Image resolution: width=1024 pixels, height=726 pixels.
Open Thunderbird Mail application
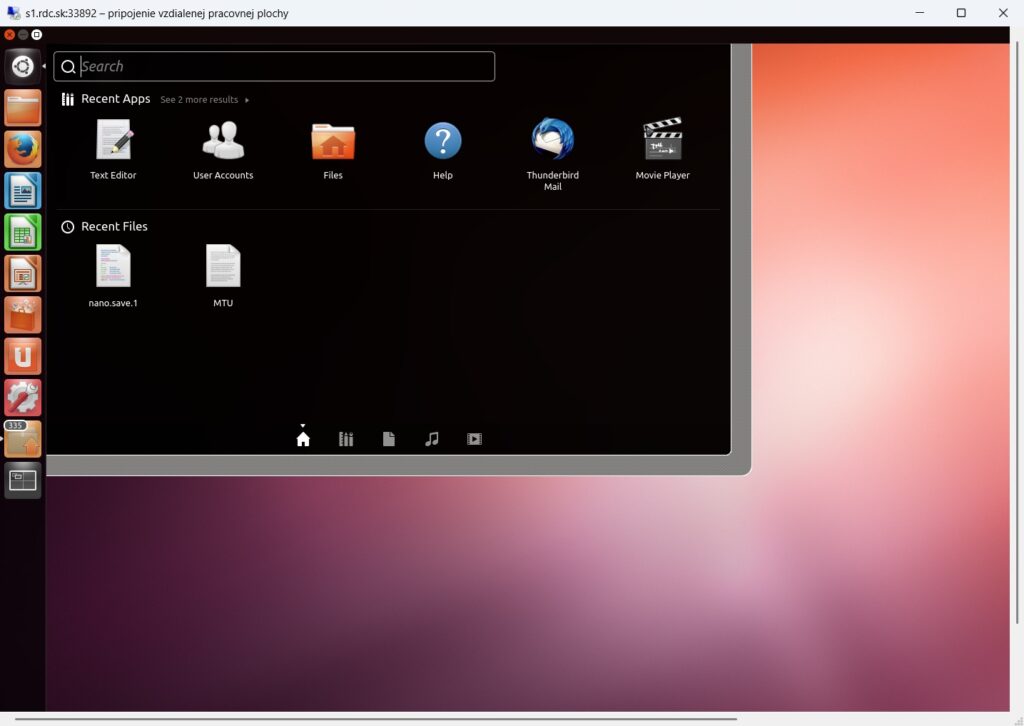point(553,140)
